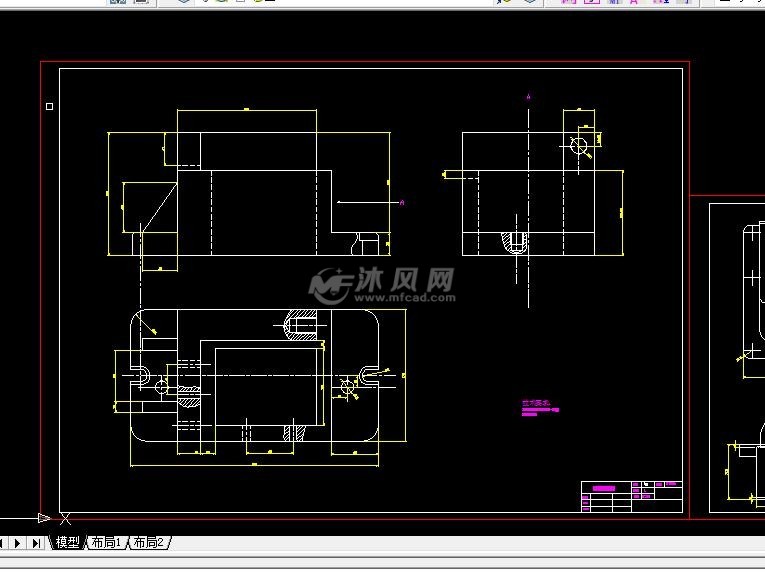This screenshot has height=573, width=765.
Task: Select the title block in drawing corner
Action: pyautogui.click(x=632, y=497)
